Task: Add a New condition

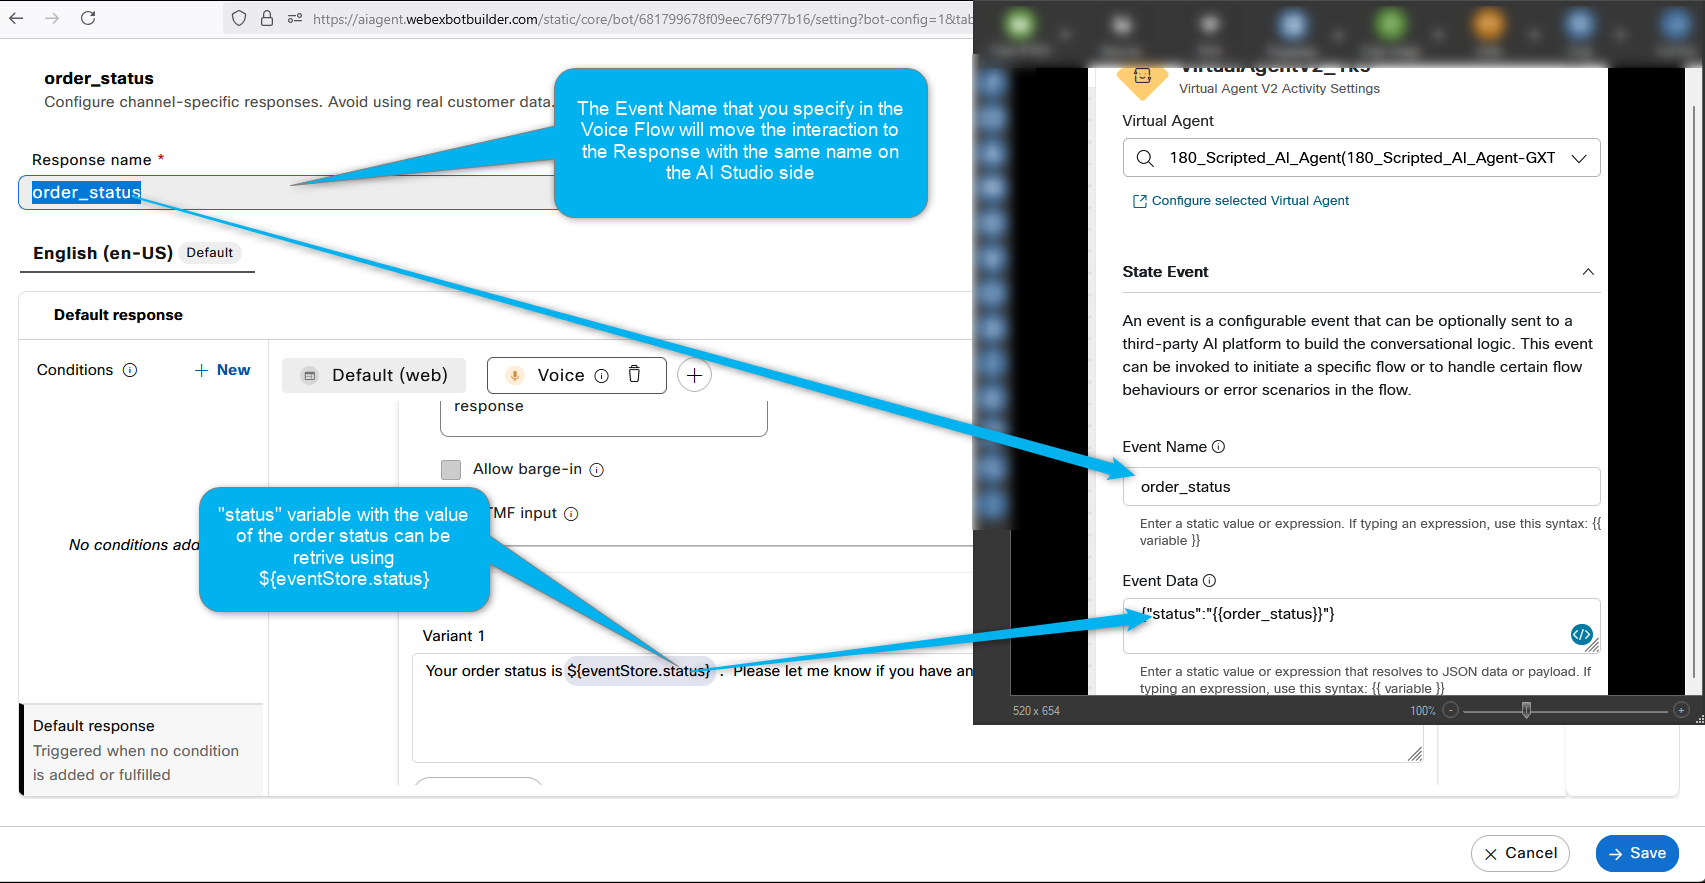Action: tap(222, 370)
